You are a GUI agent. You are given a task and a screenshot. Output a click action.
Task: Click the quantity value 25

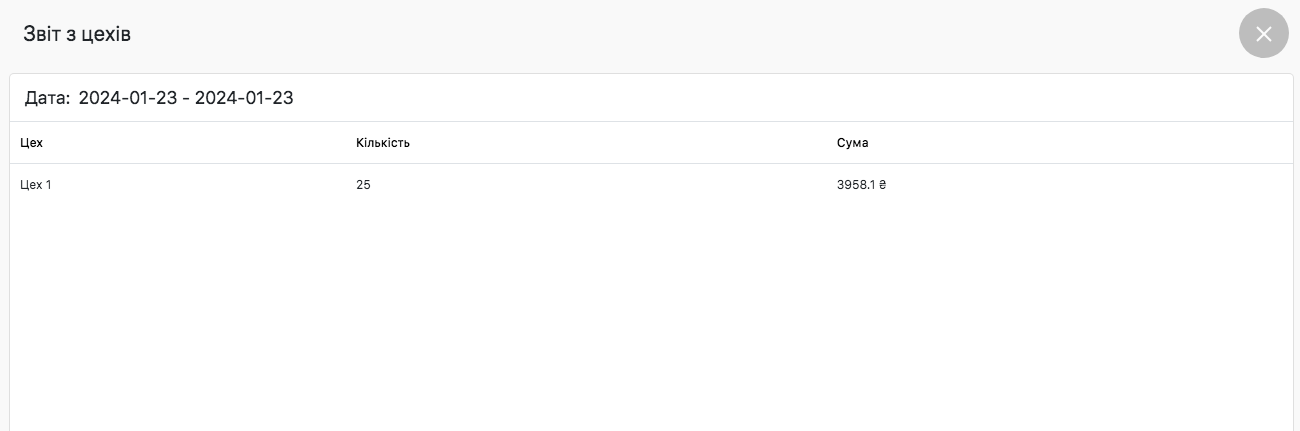363,185
